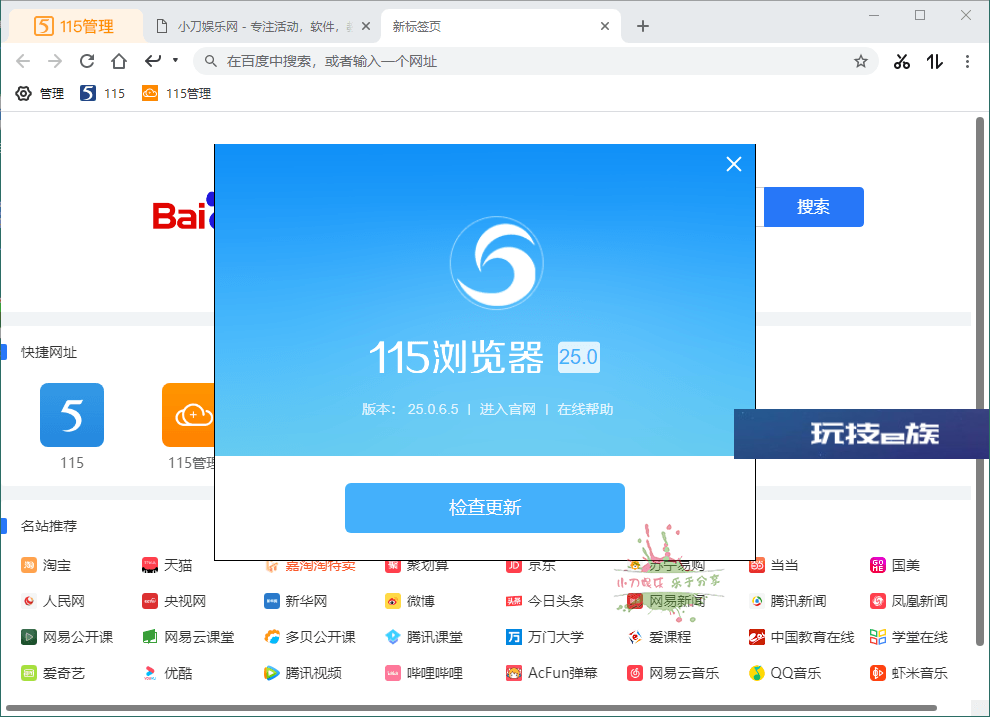Viewport: 990px width, 717px height.
Task: Open the AcFun弹幕 site link
Action: 552,673
